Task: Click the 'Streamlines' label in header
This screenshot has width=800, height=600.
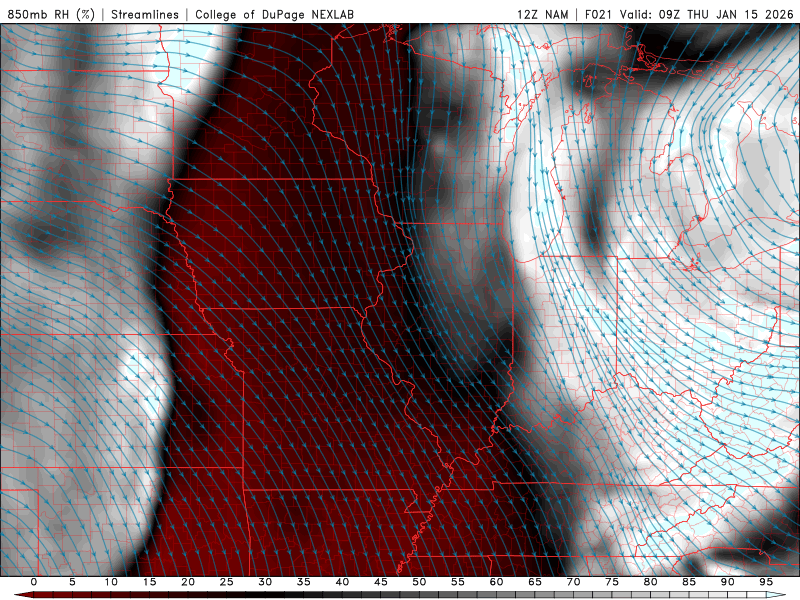Action: [145, 14]
